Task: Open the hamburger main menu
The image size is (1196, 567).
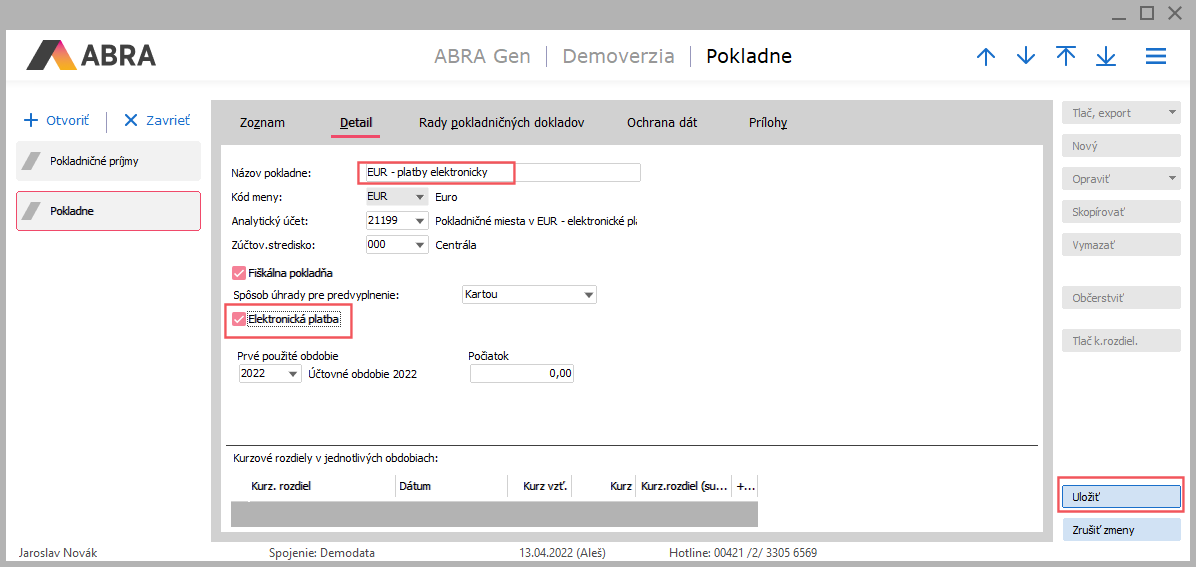Action: coord(1156,57)
